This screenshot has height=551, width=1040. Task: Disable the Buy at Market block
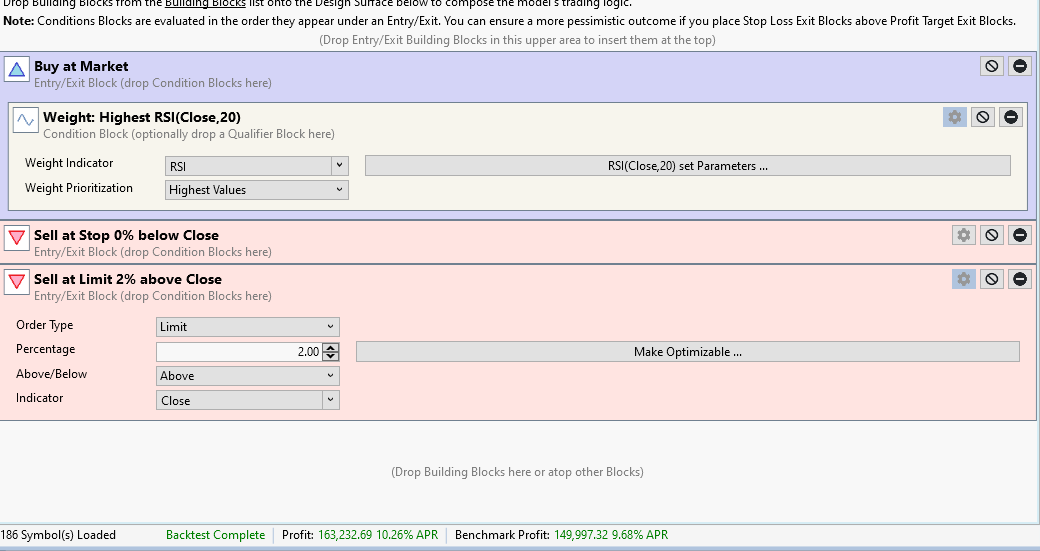click(991, 66)
